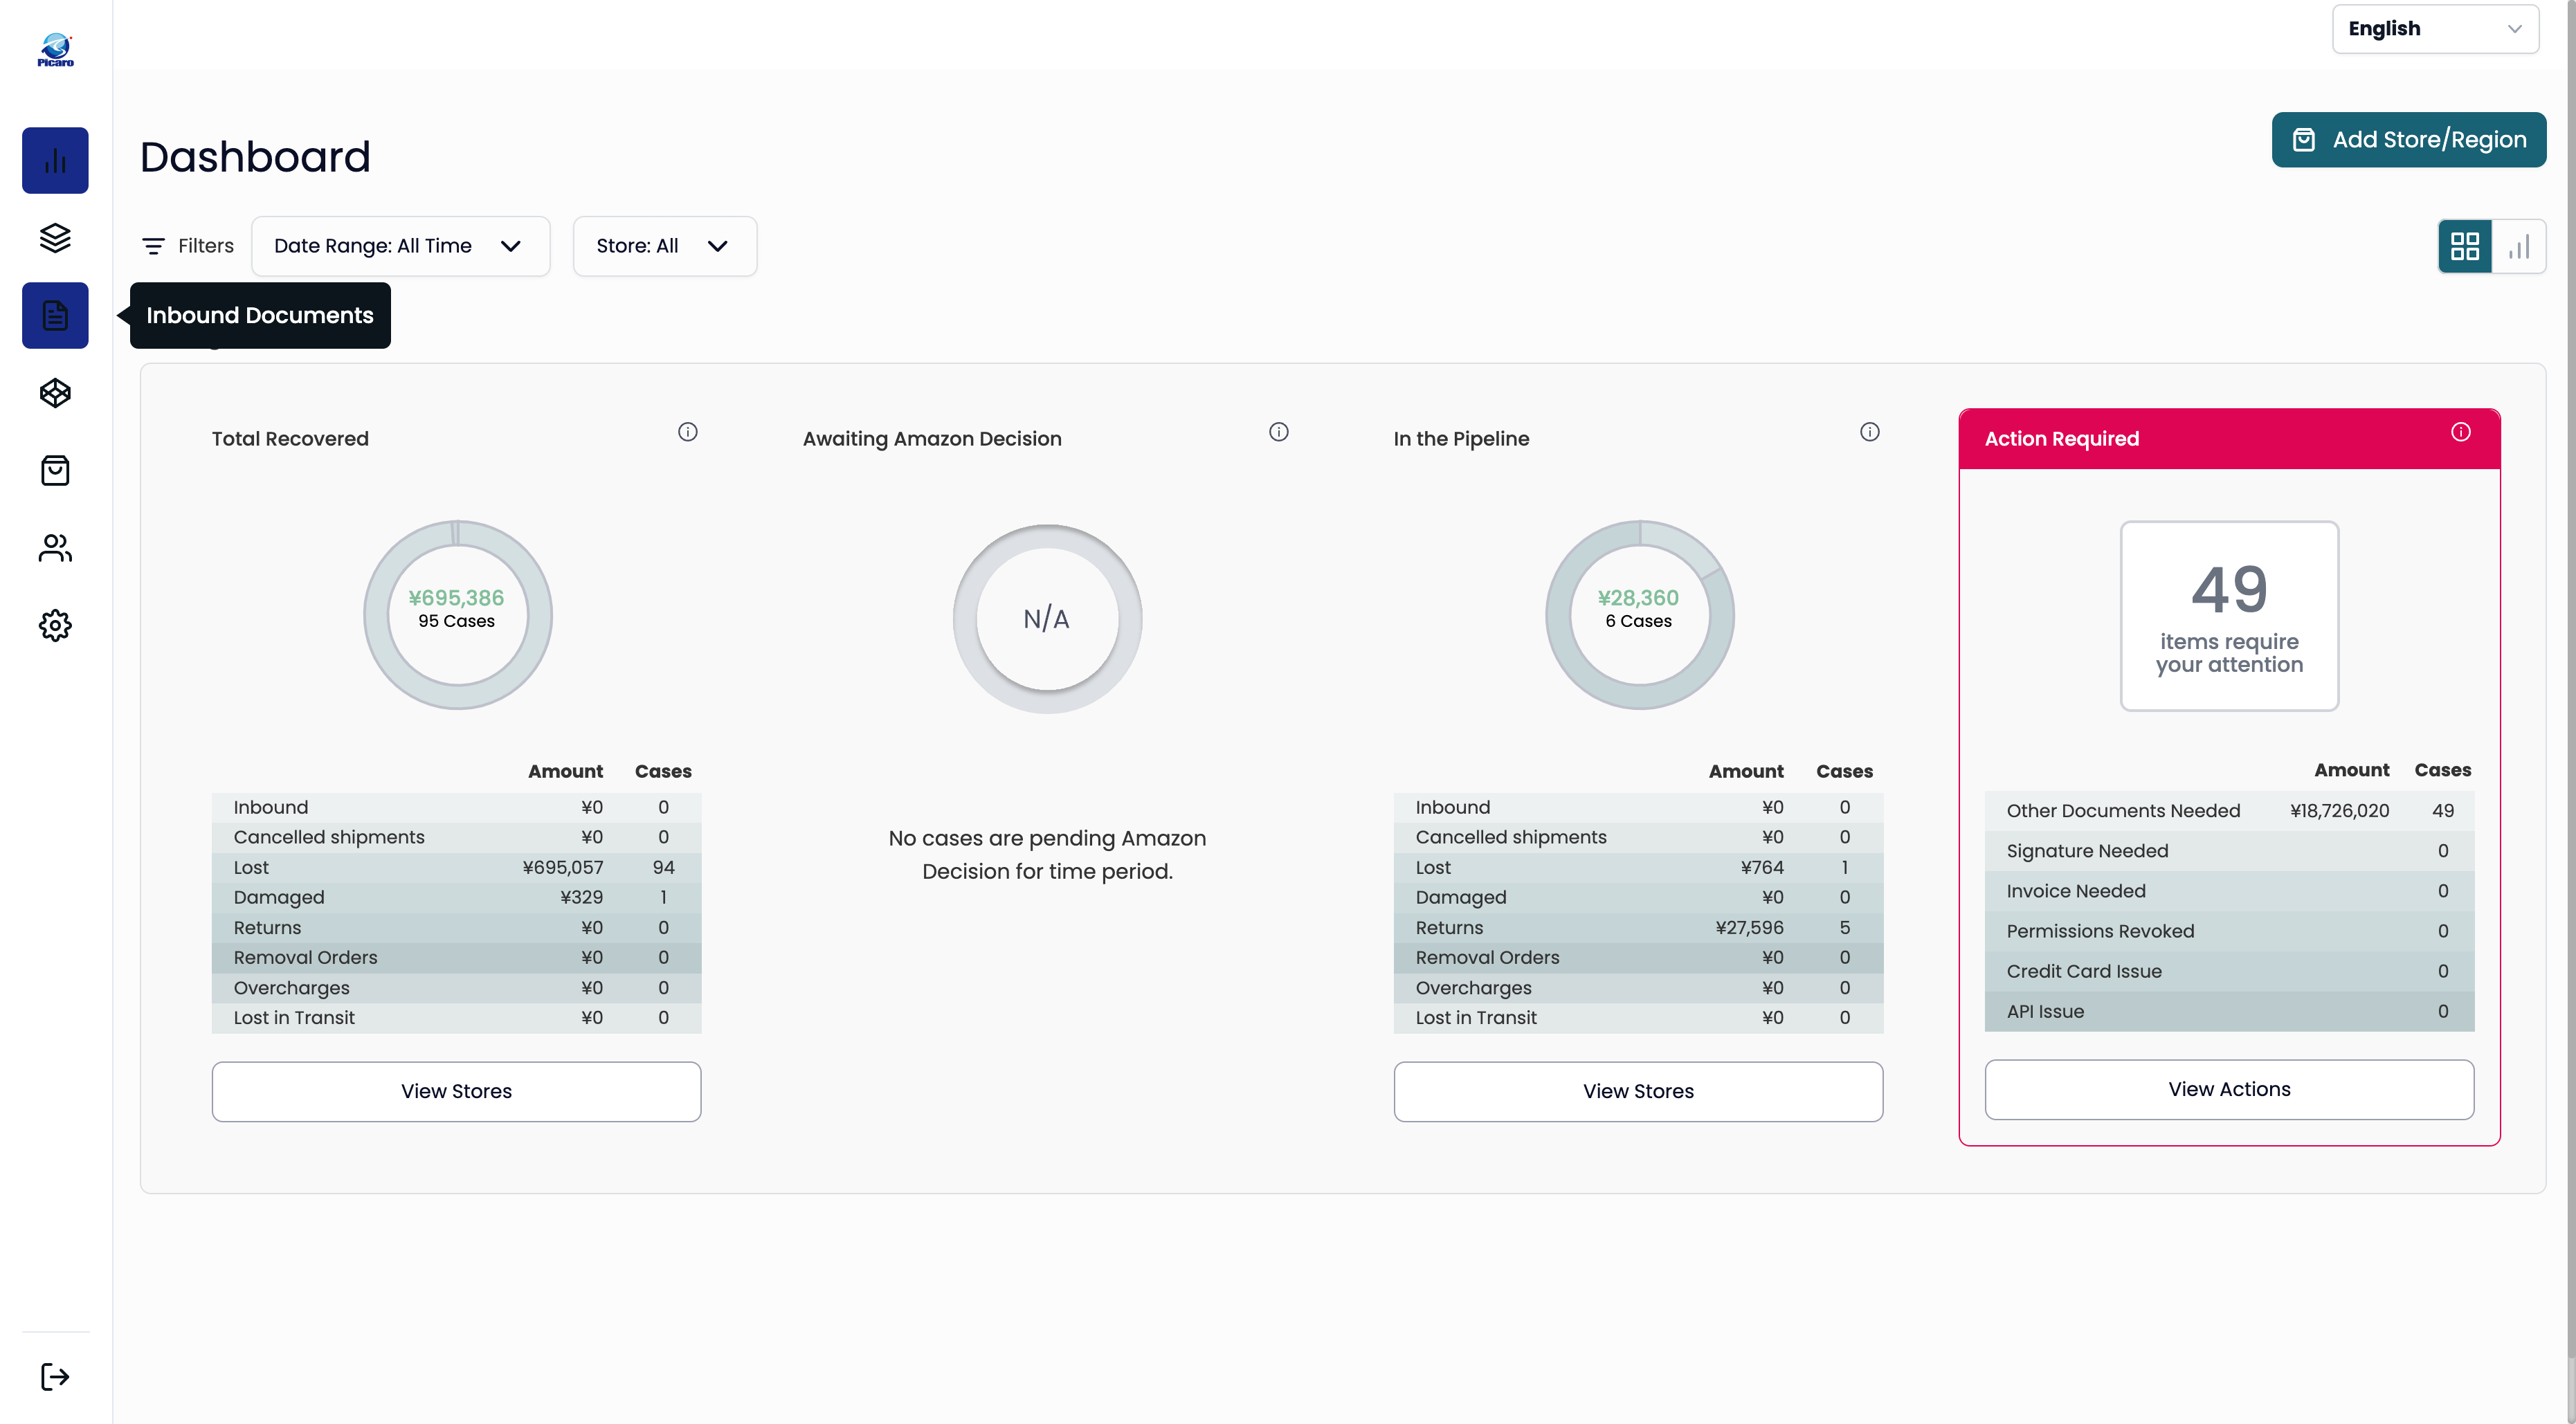Open the English language dropdown

[2435, 29]
